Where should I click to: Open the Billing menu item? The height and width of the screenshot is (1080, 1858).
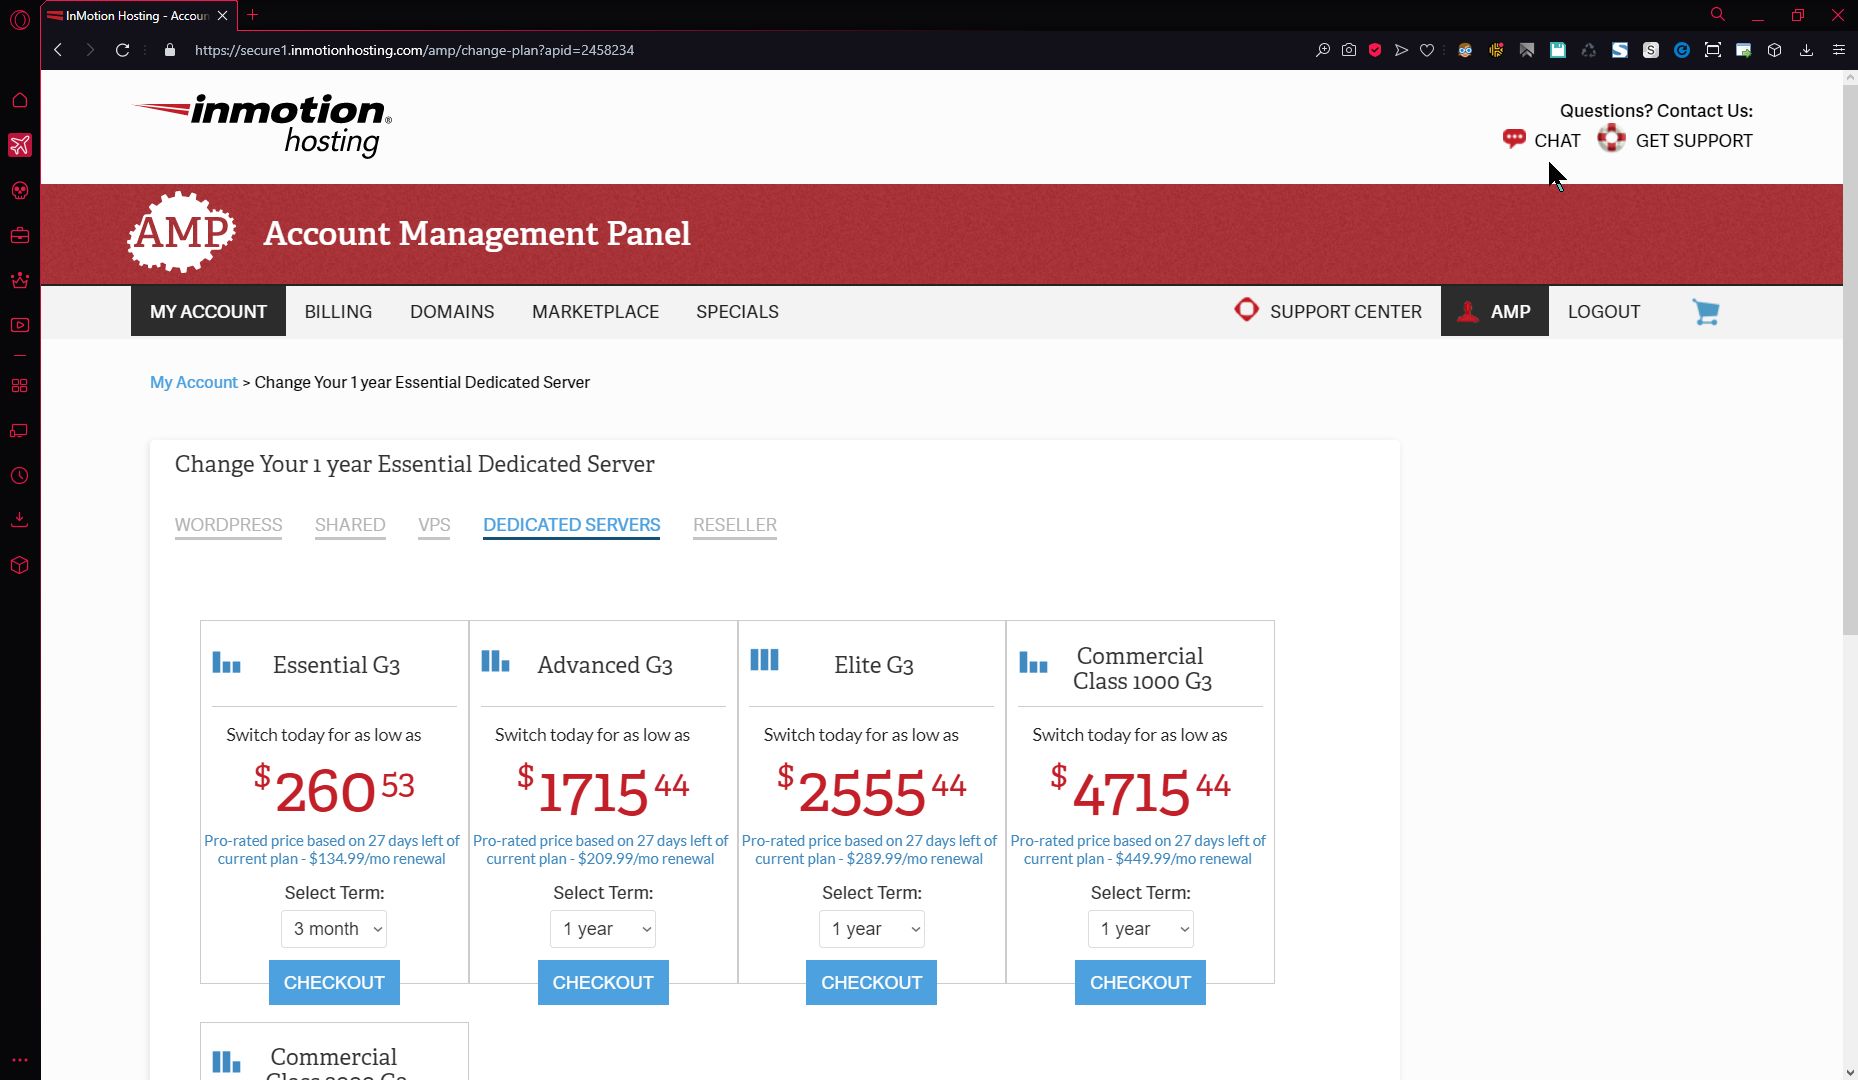[338, 312]
